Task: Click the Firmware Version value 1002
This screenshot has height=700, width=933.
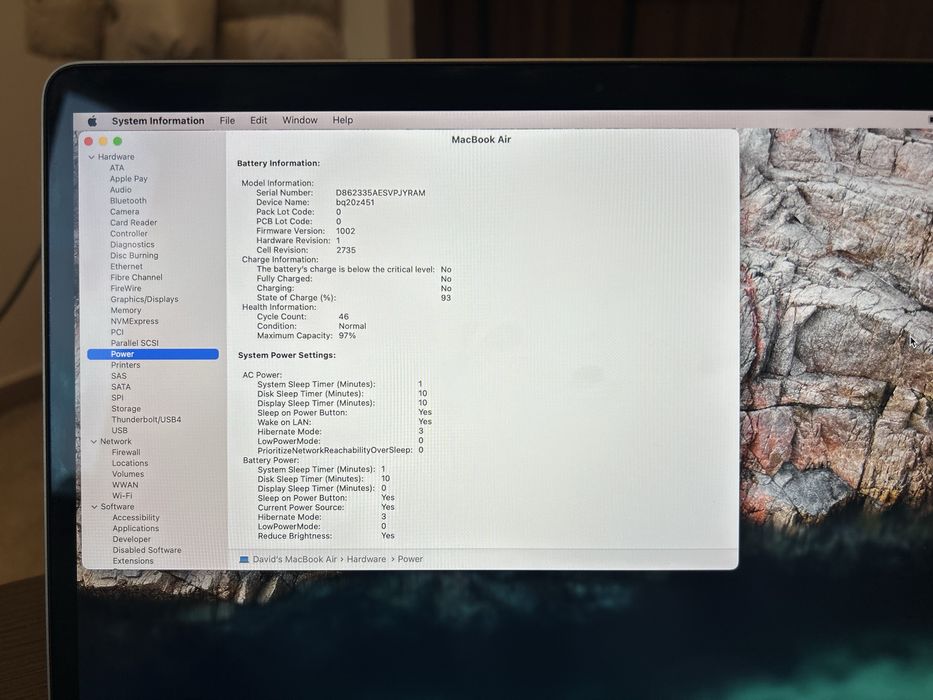Action: (346, 232)
